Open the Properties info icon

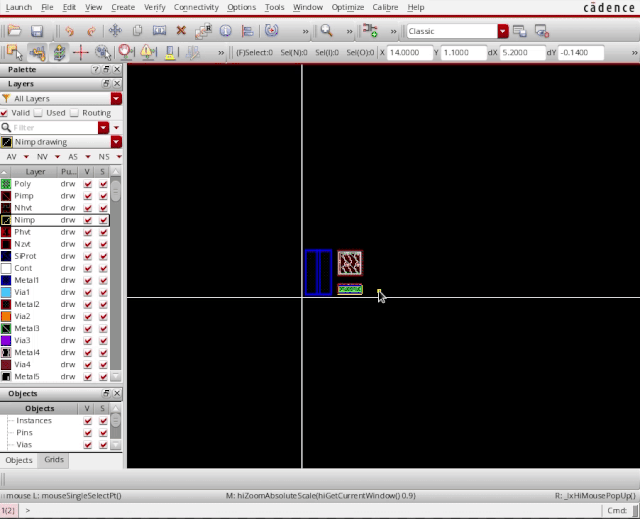[225, 31]
